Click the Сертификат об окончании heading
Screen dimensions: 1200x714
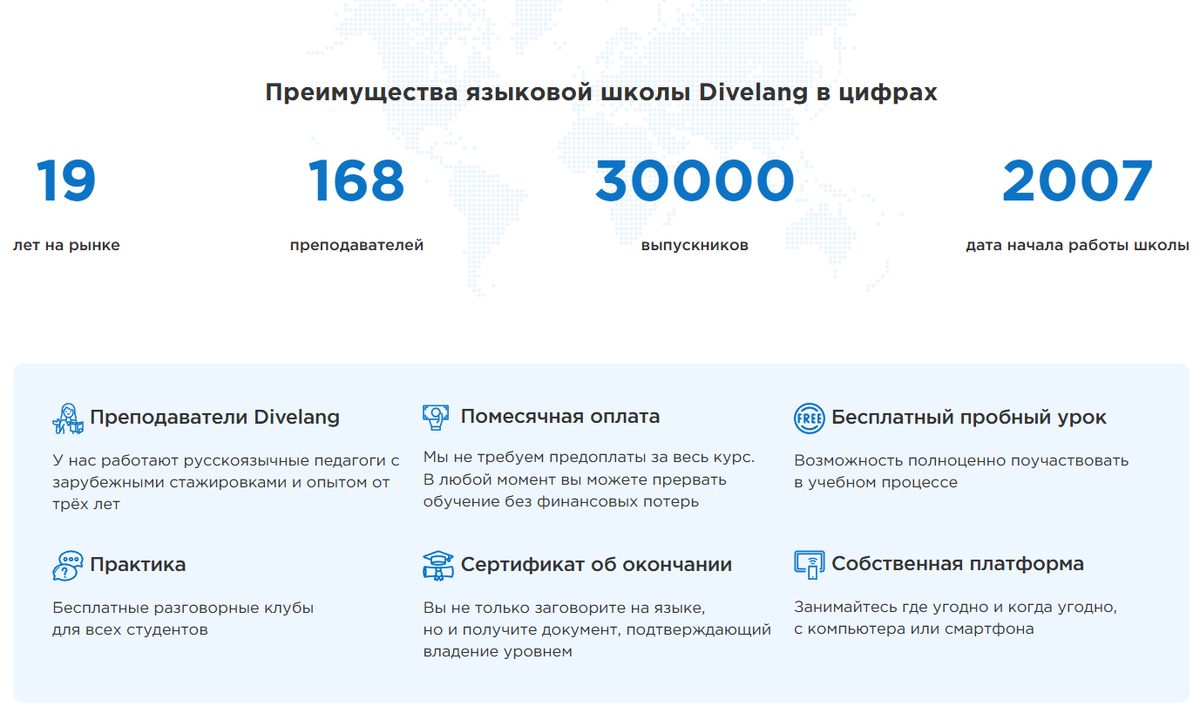coord(596,564)
